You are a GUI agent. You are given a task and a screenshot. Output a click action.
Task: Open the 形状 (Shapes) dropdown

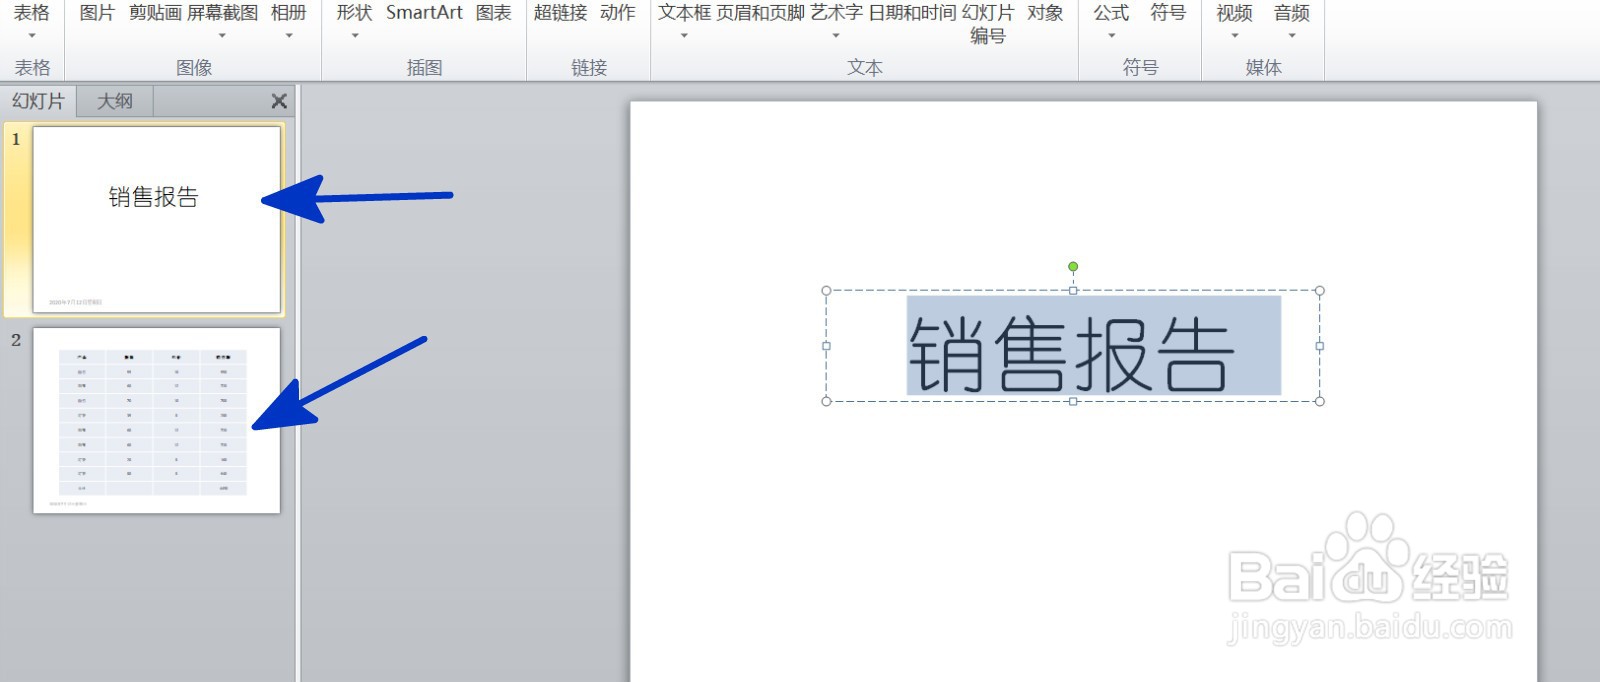pyautogui.click(x=354, y=22)
